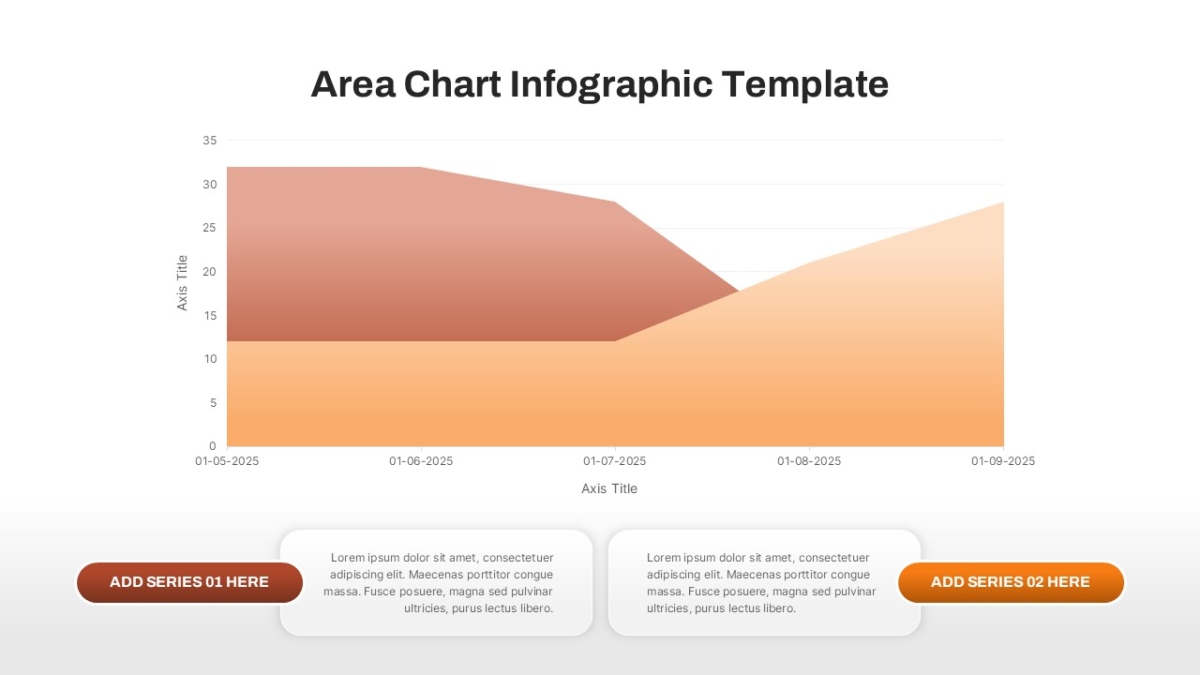Screen dimensions: 1200x675
Task: Click the 35 value on vertical axis
Action: 209,141
